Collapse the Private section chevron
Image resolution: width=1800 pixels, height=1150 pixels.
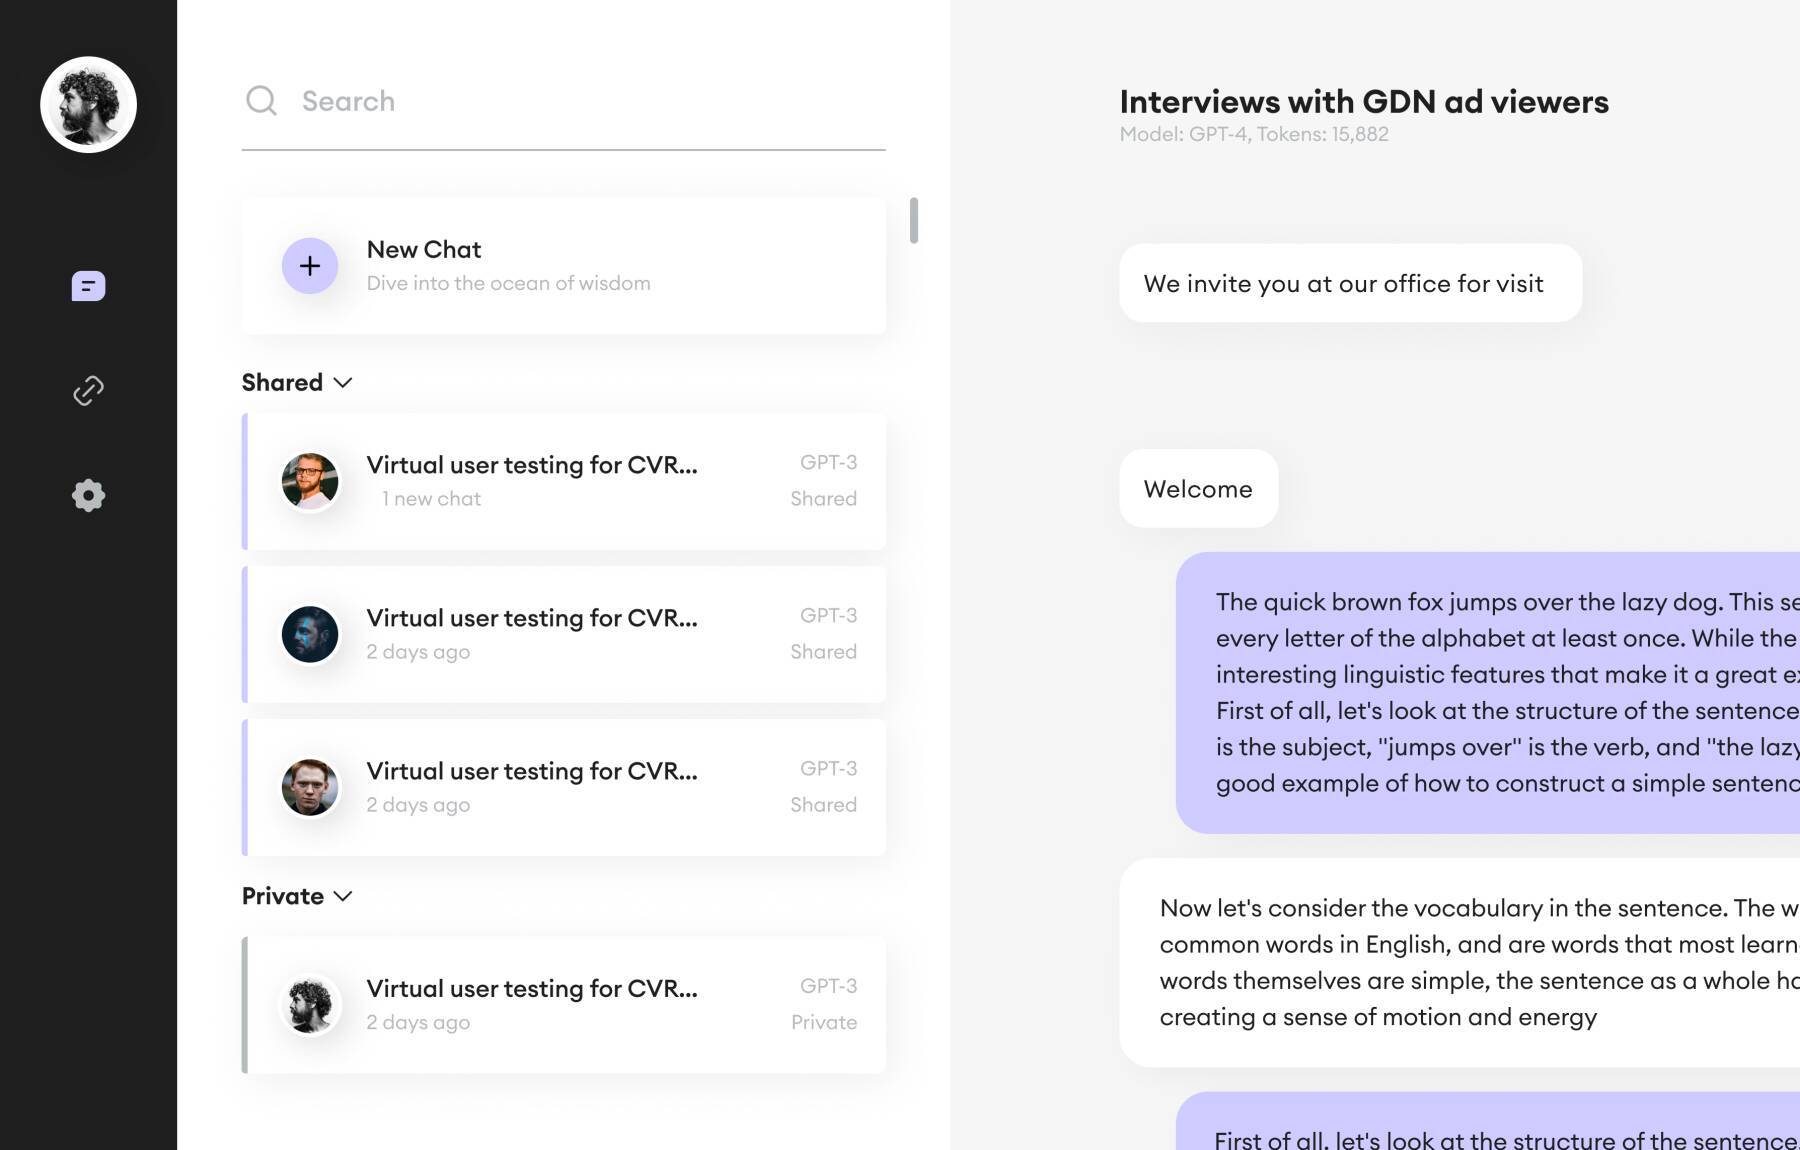click(343, 896)
